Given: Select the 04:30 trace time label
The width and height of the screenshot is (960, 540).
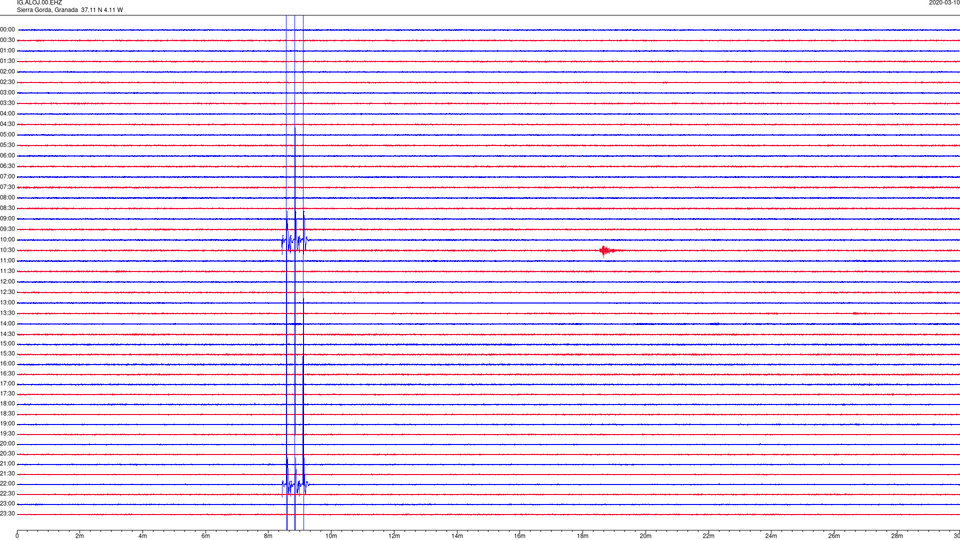Looking at the screenshot, I should [7, 124].
